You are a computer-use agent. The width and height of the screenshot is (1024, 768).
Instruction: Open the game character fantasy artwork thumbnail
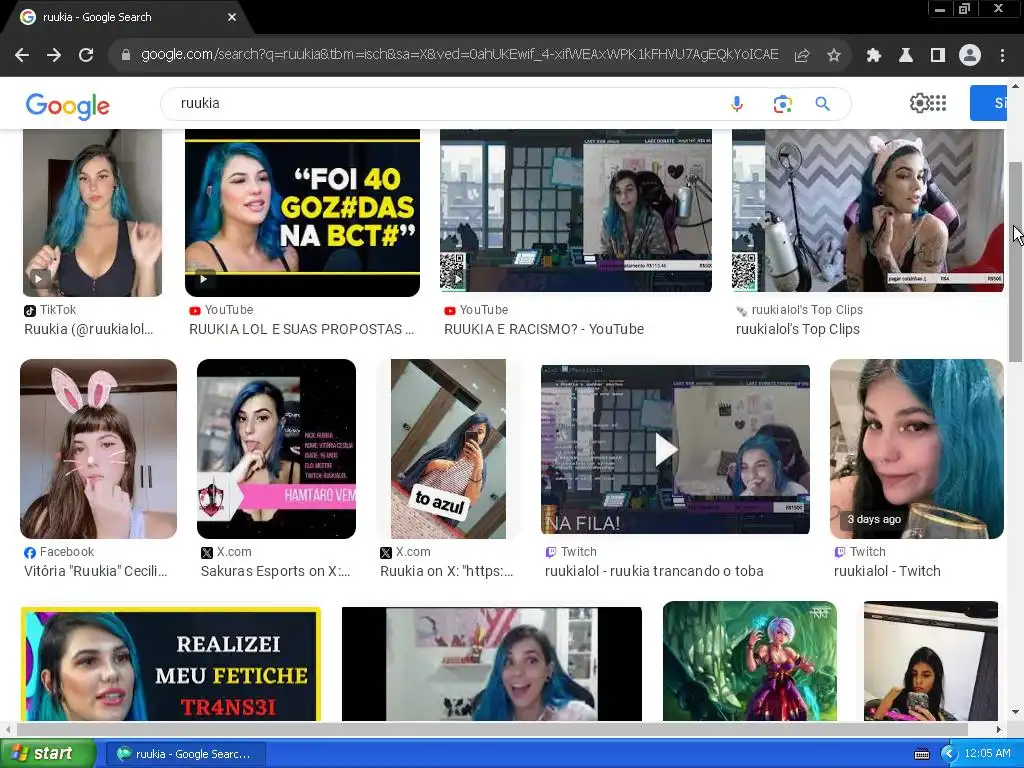(750, 661)
